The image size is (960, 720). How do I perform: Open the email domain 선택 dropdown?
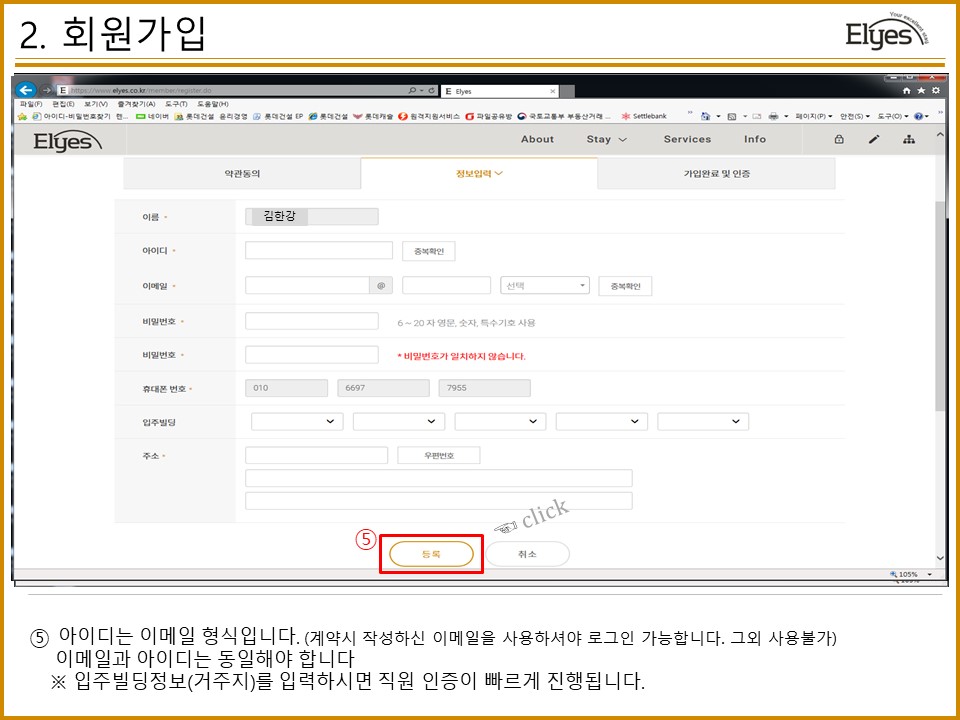545,286
